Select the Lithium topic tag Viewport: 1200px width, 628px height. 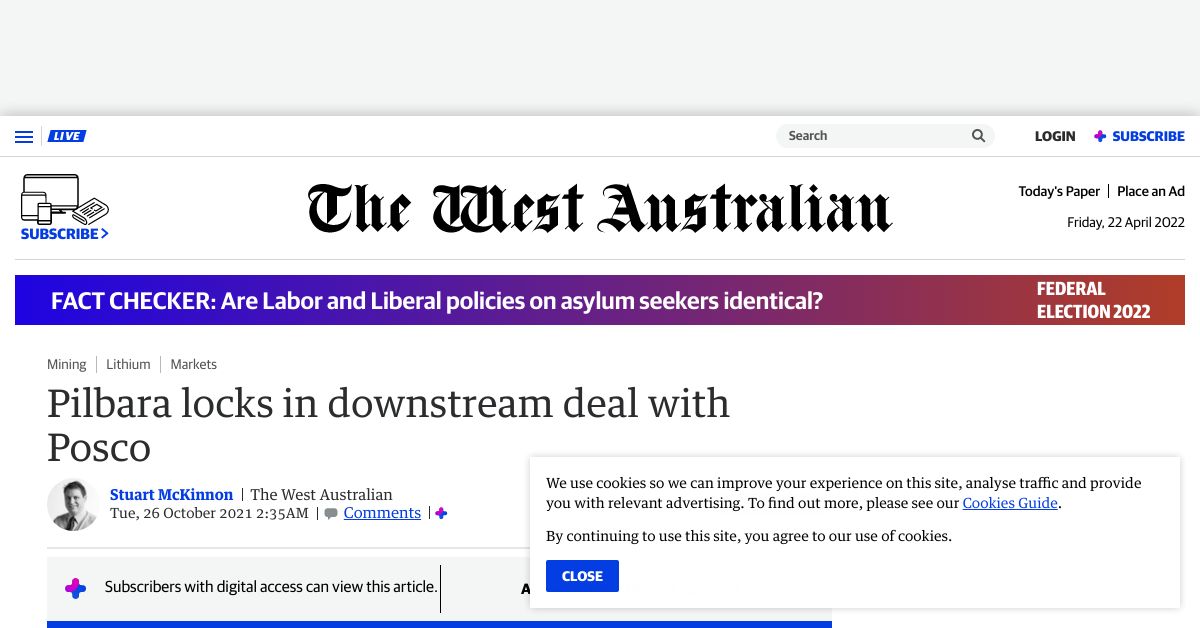(128, 364)
